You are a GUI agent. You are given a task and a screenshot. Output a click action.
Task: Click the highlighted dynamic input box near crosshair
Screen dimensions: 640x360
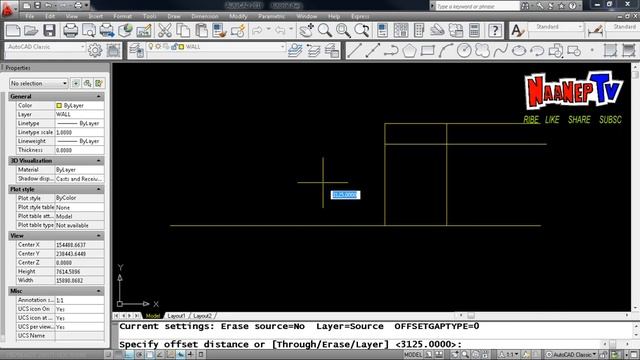pyautogui.click(x=345, y=195)
